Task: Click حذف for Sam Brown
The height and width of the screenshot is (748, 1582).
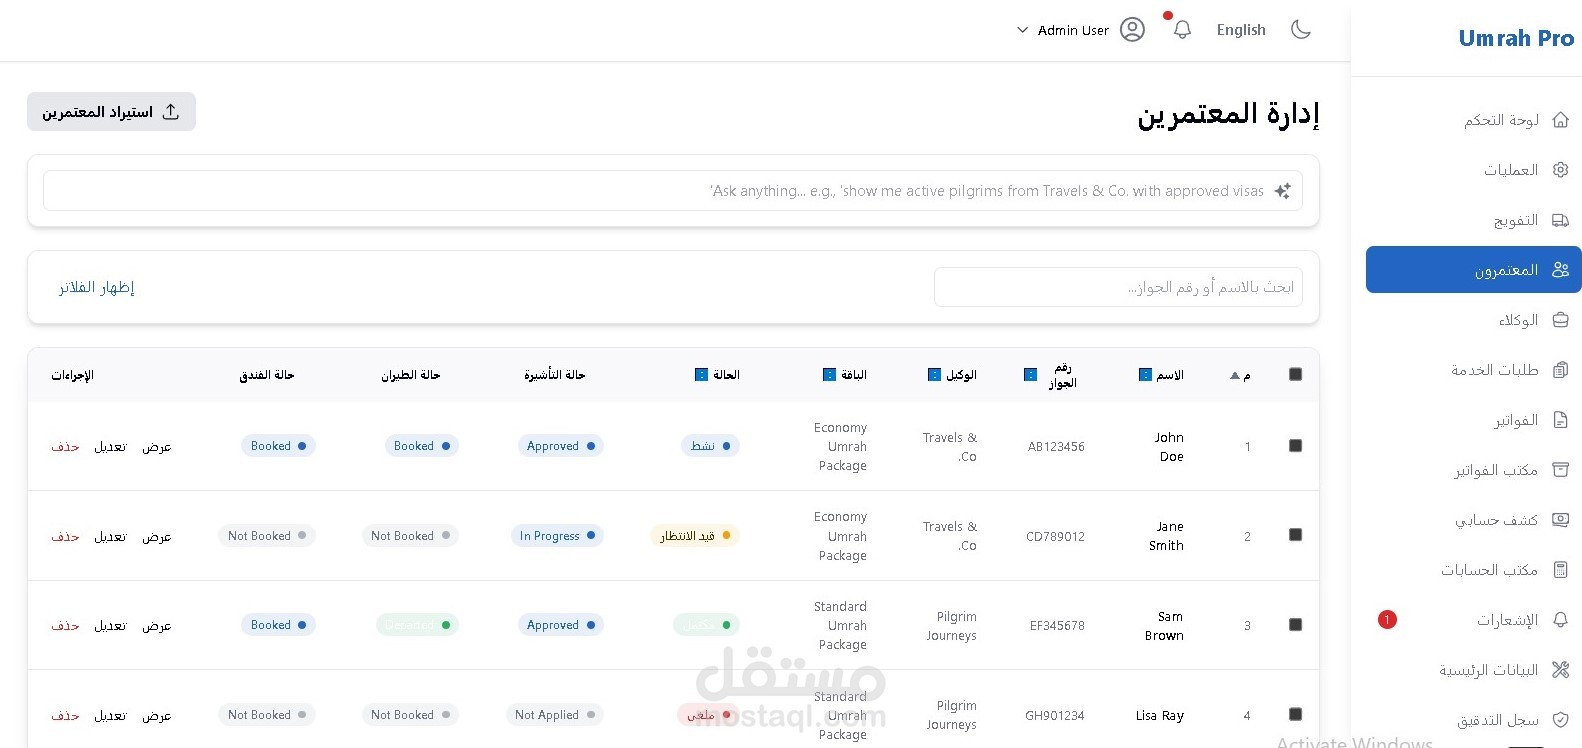Action: 65,626
